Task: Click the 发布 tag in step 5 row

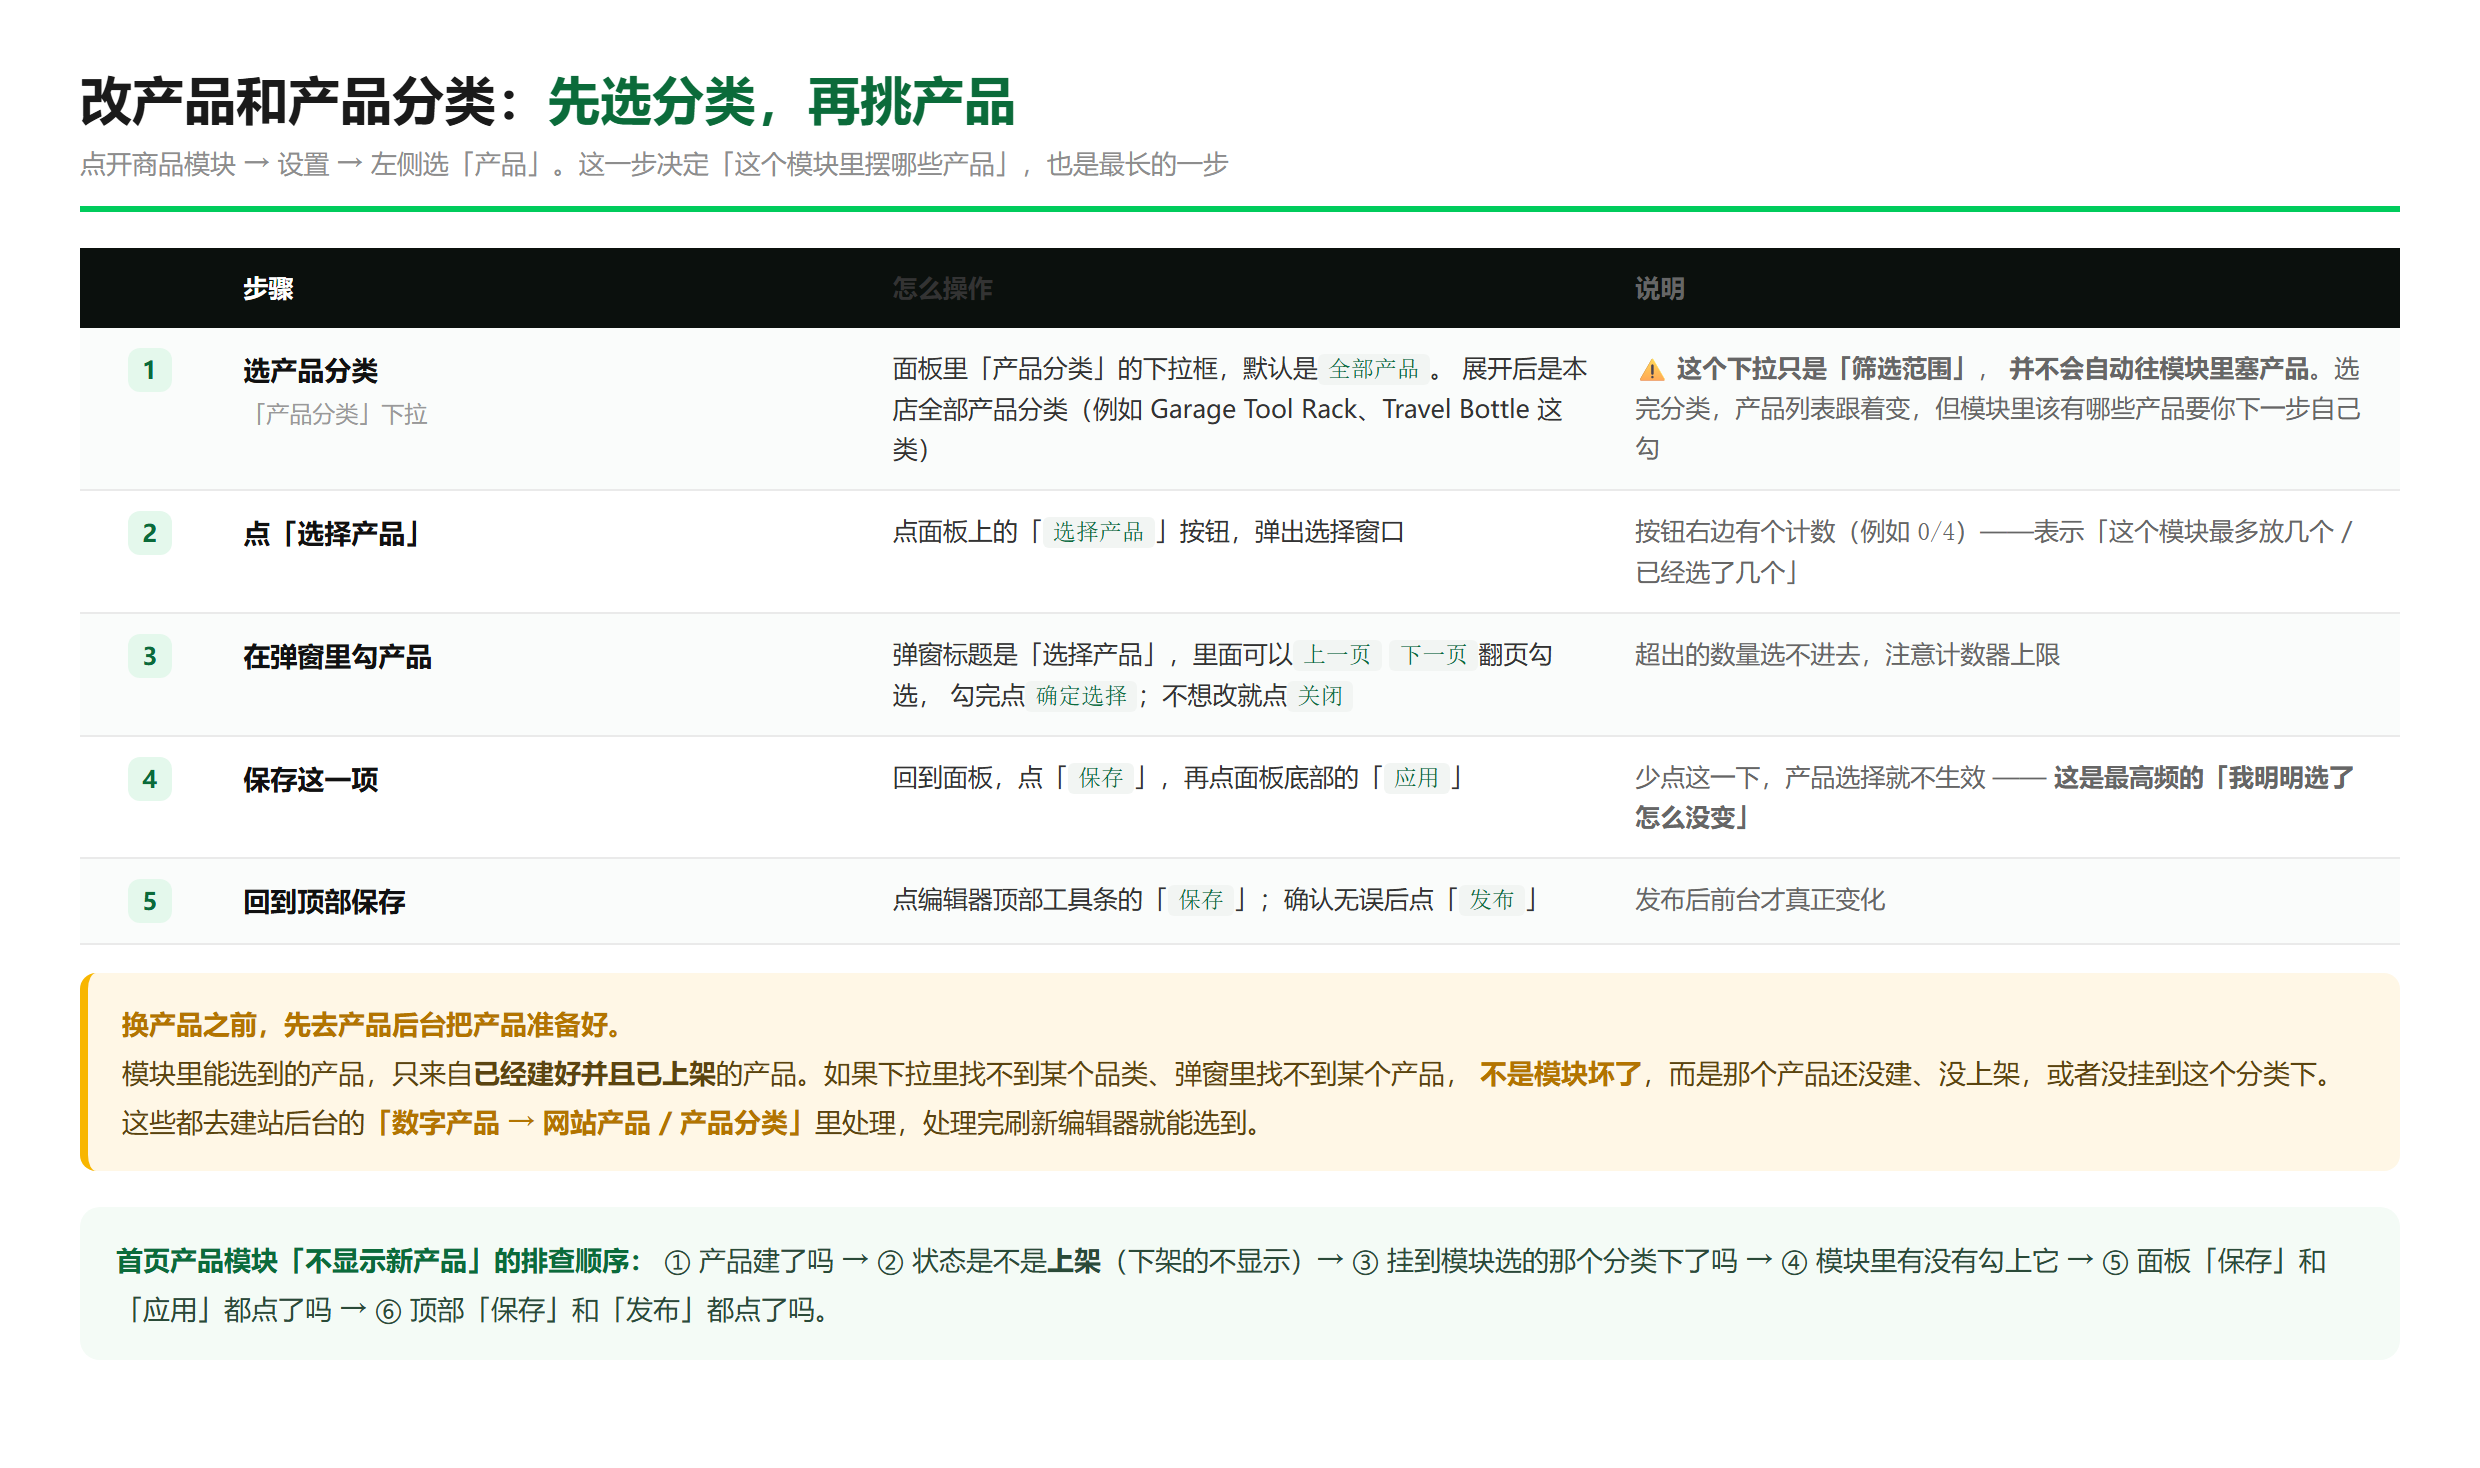Action: (x=1491, y=900)
